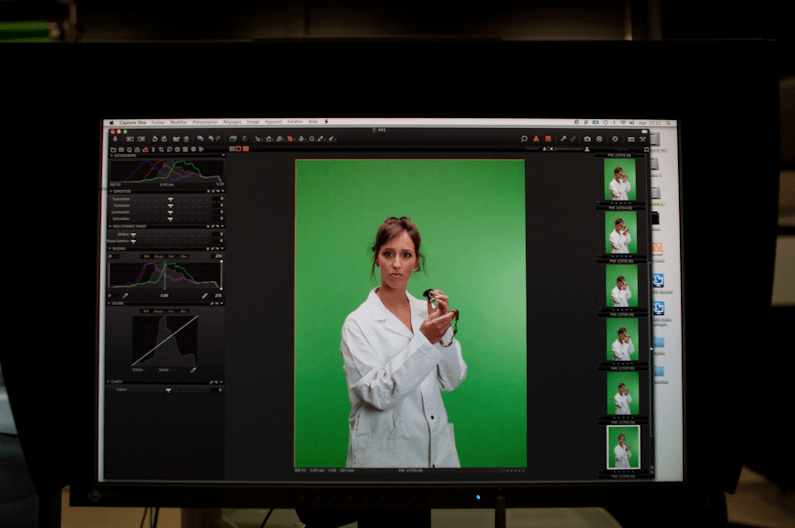Click the Redo arrow in toolbar

219,138
